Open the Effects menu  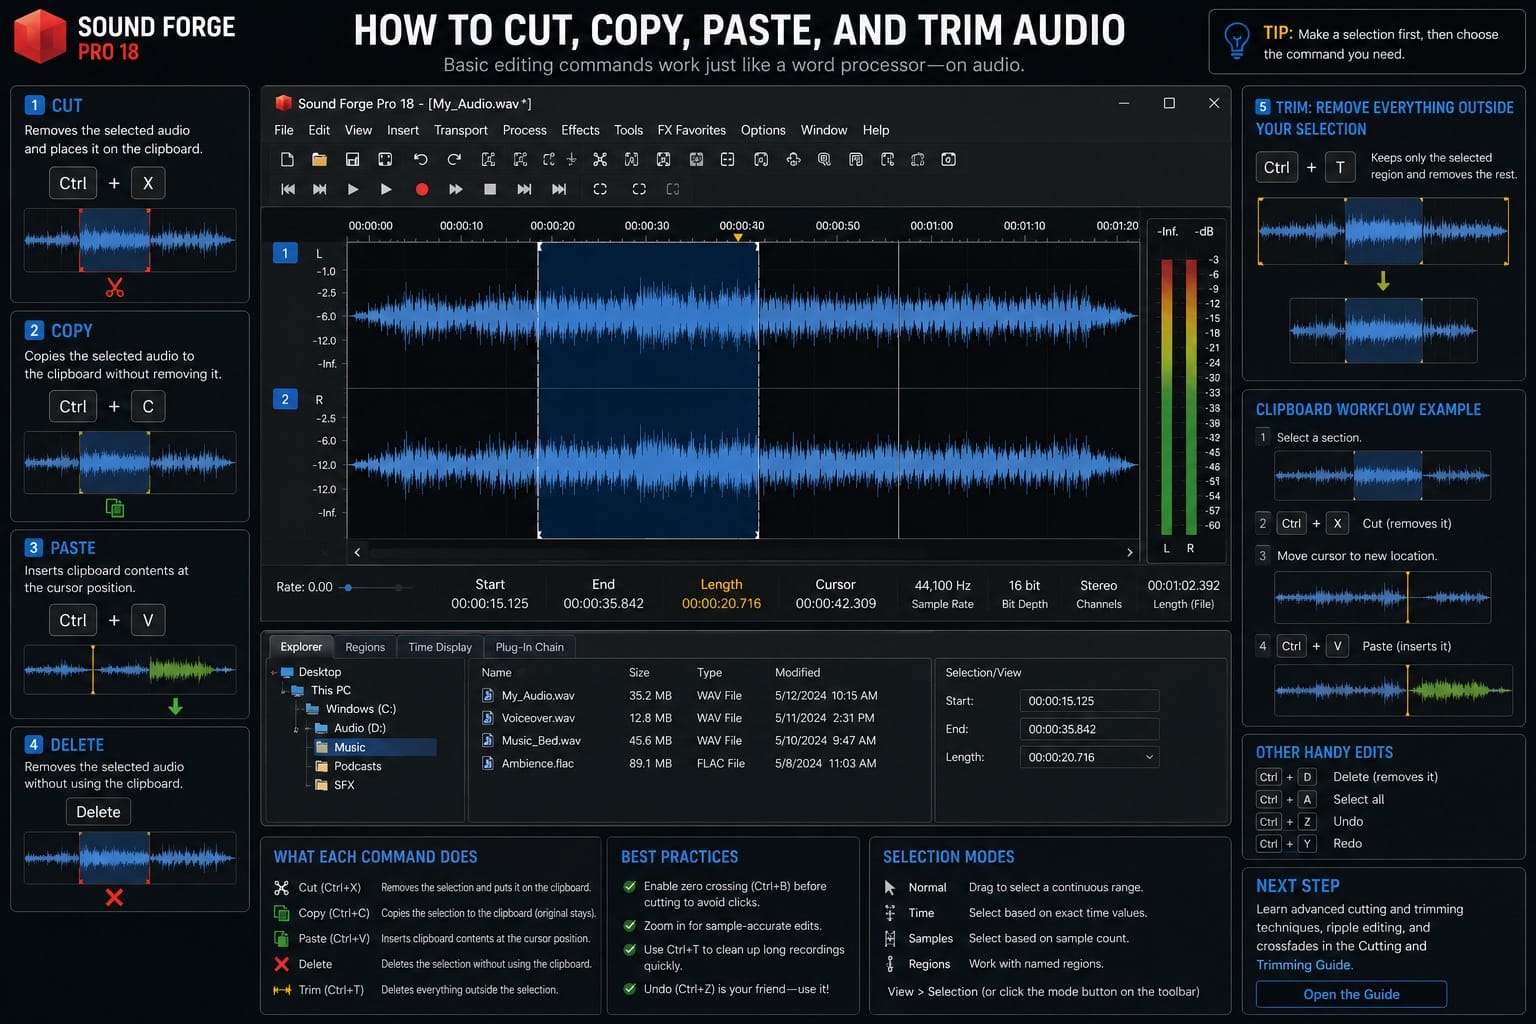pos(580,130)
